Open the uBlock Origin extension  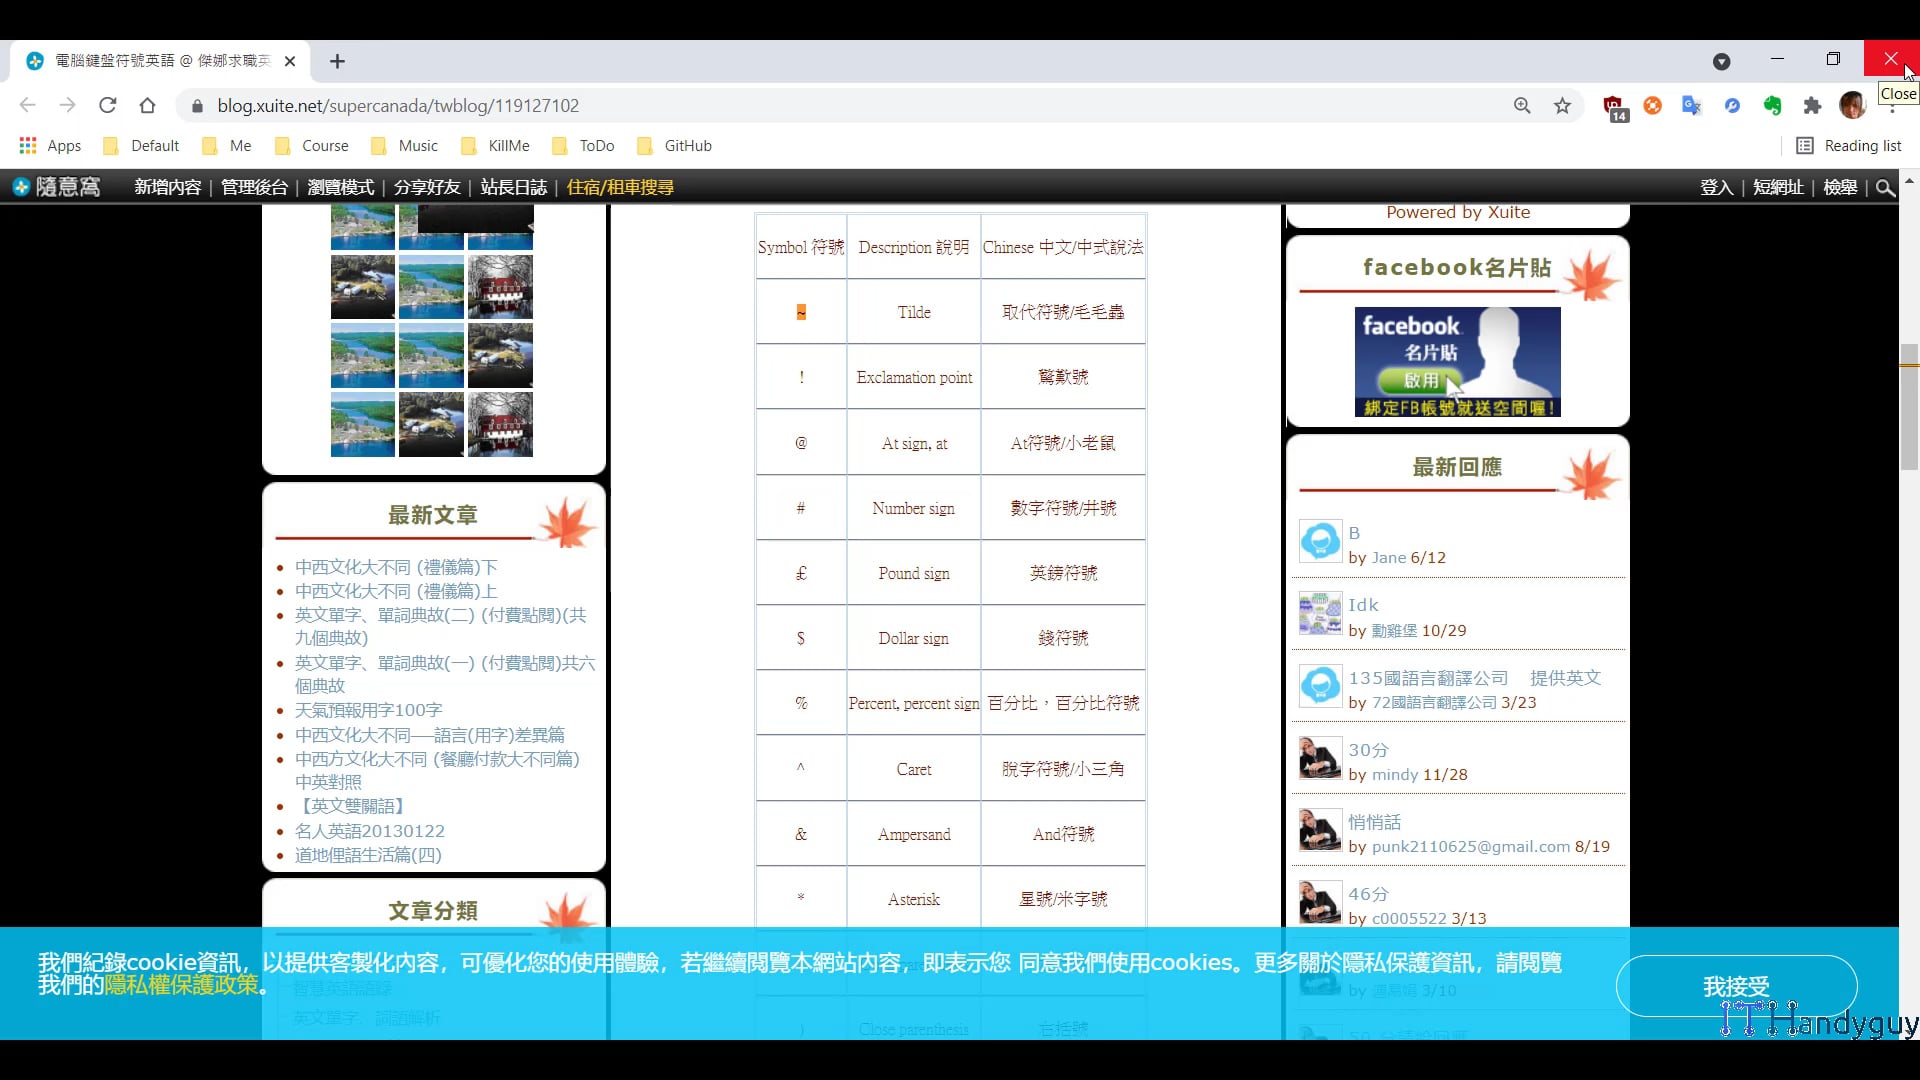click(x=1612, y=105)
